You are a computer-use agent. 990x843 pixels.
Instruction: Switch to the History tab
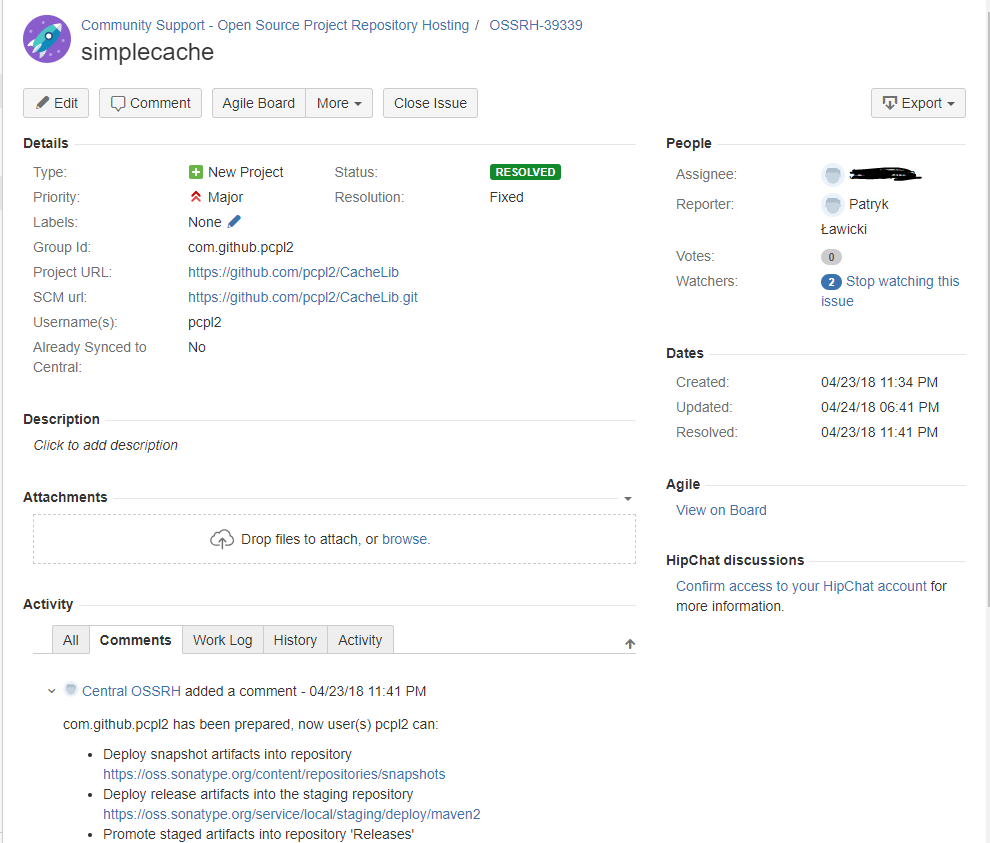tap(295, 640)
